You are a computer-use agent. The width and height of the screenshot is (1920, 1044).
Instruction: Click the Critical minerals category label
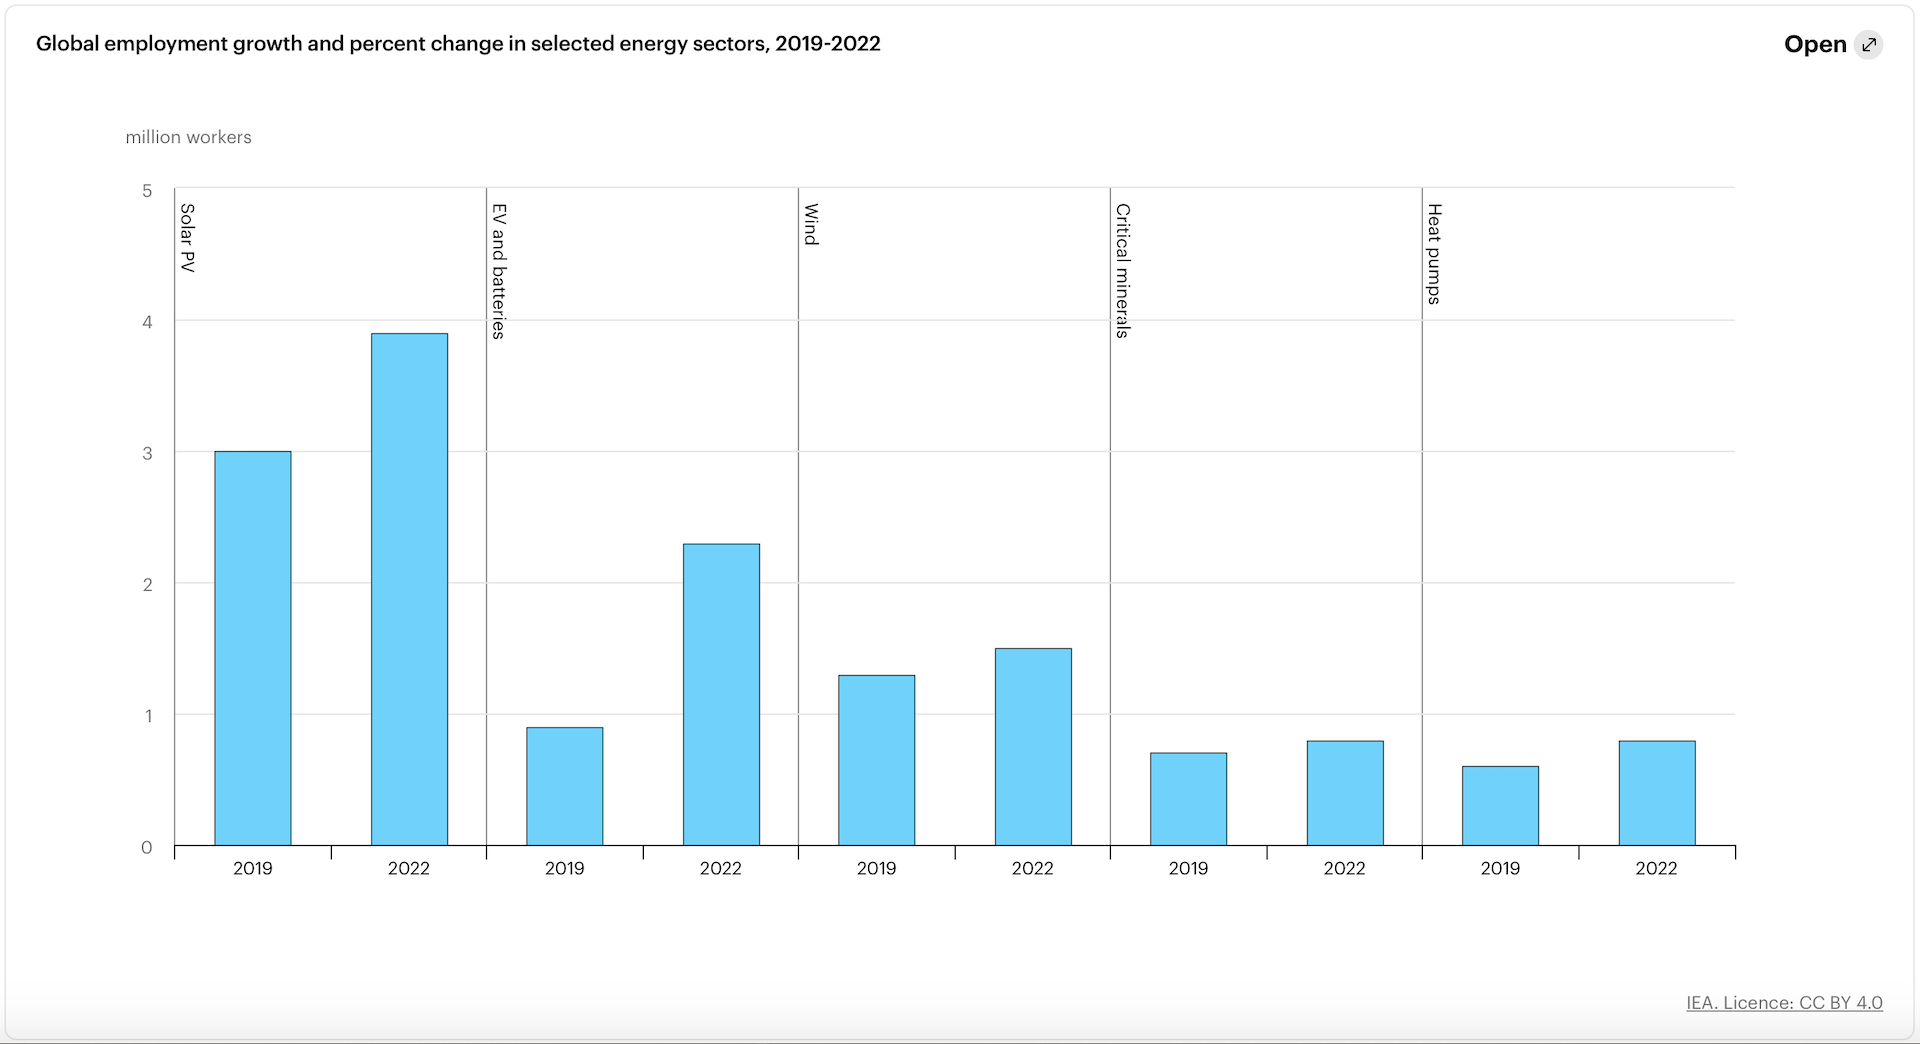point(1123,271)
